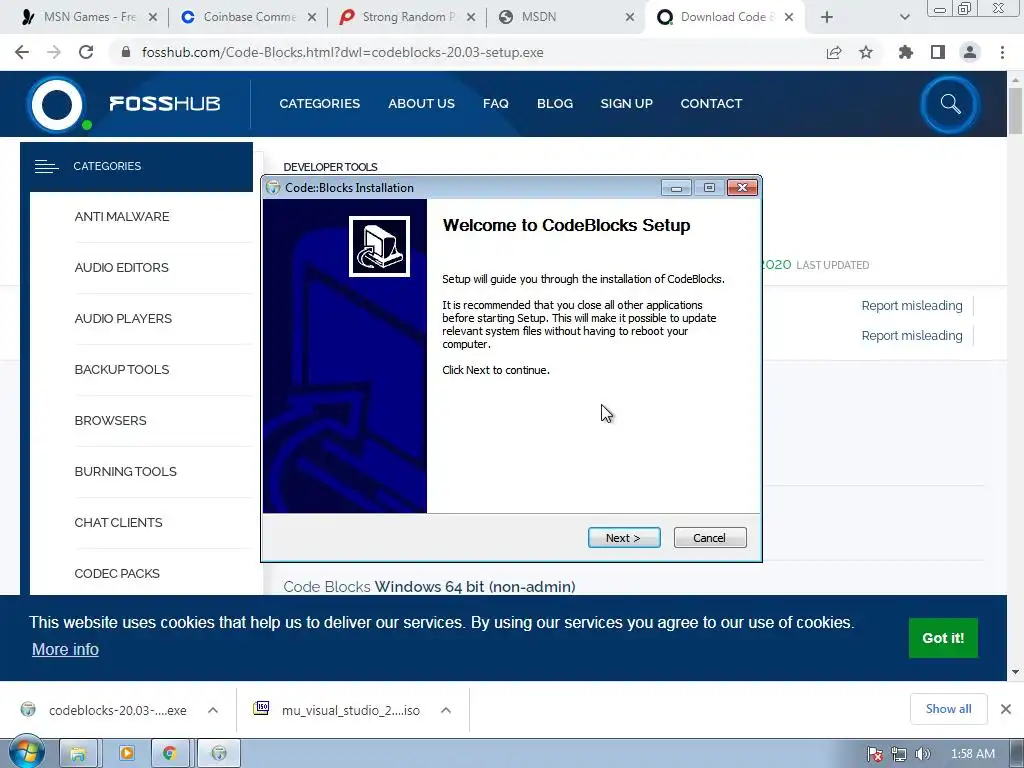Screen dimensions: 1024x768
Task: Select ANTI MALWARE category
Action: [x=121, y=217]
